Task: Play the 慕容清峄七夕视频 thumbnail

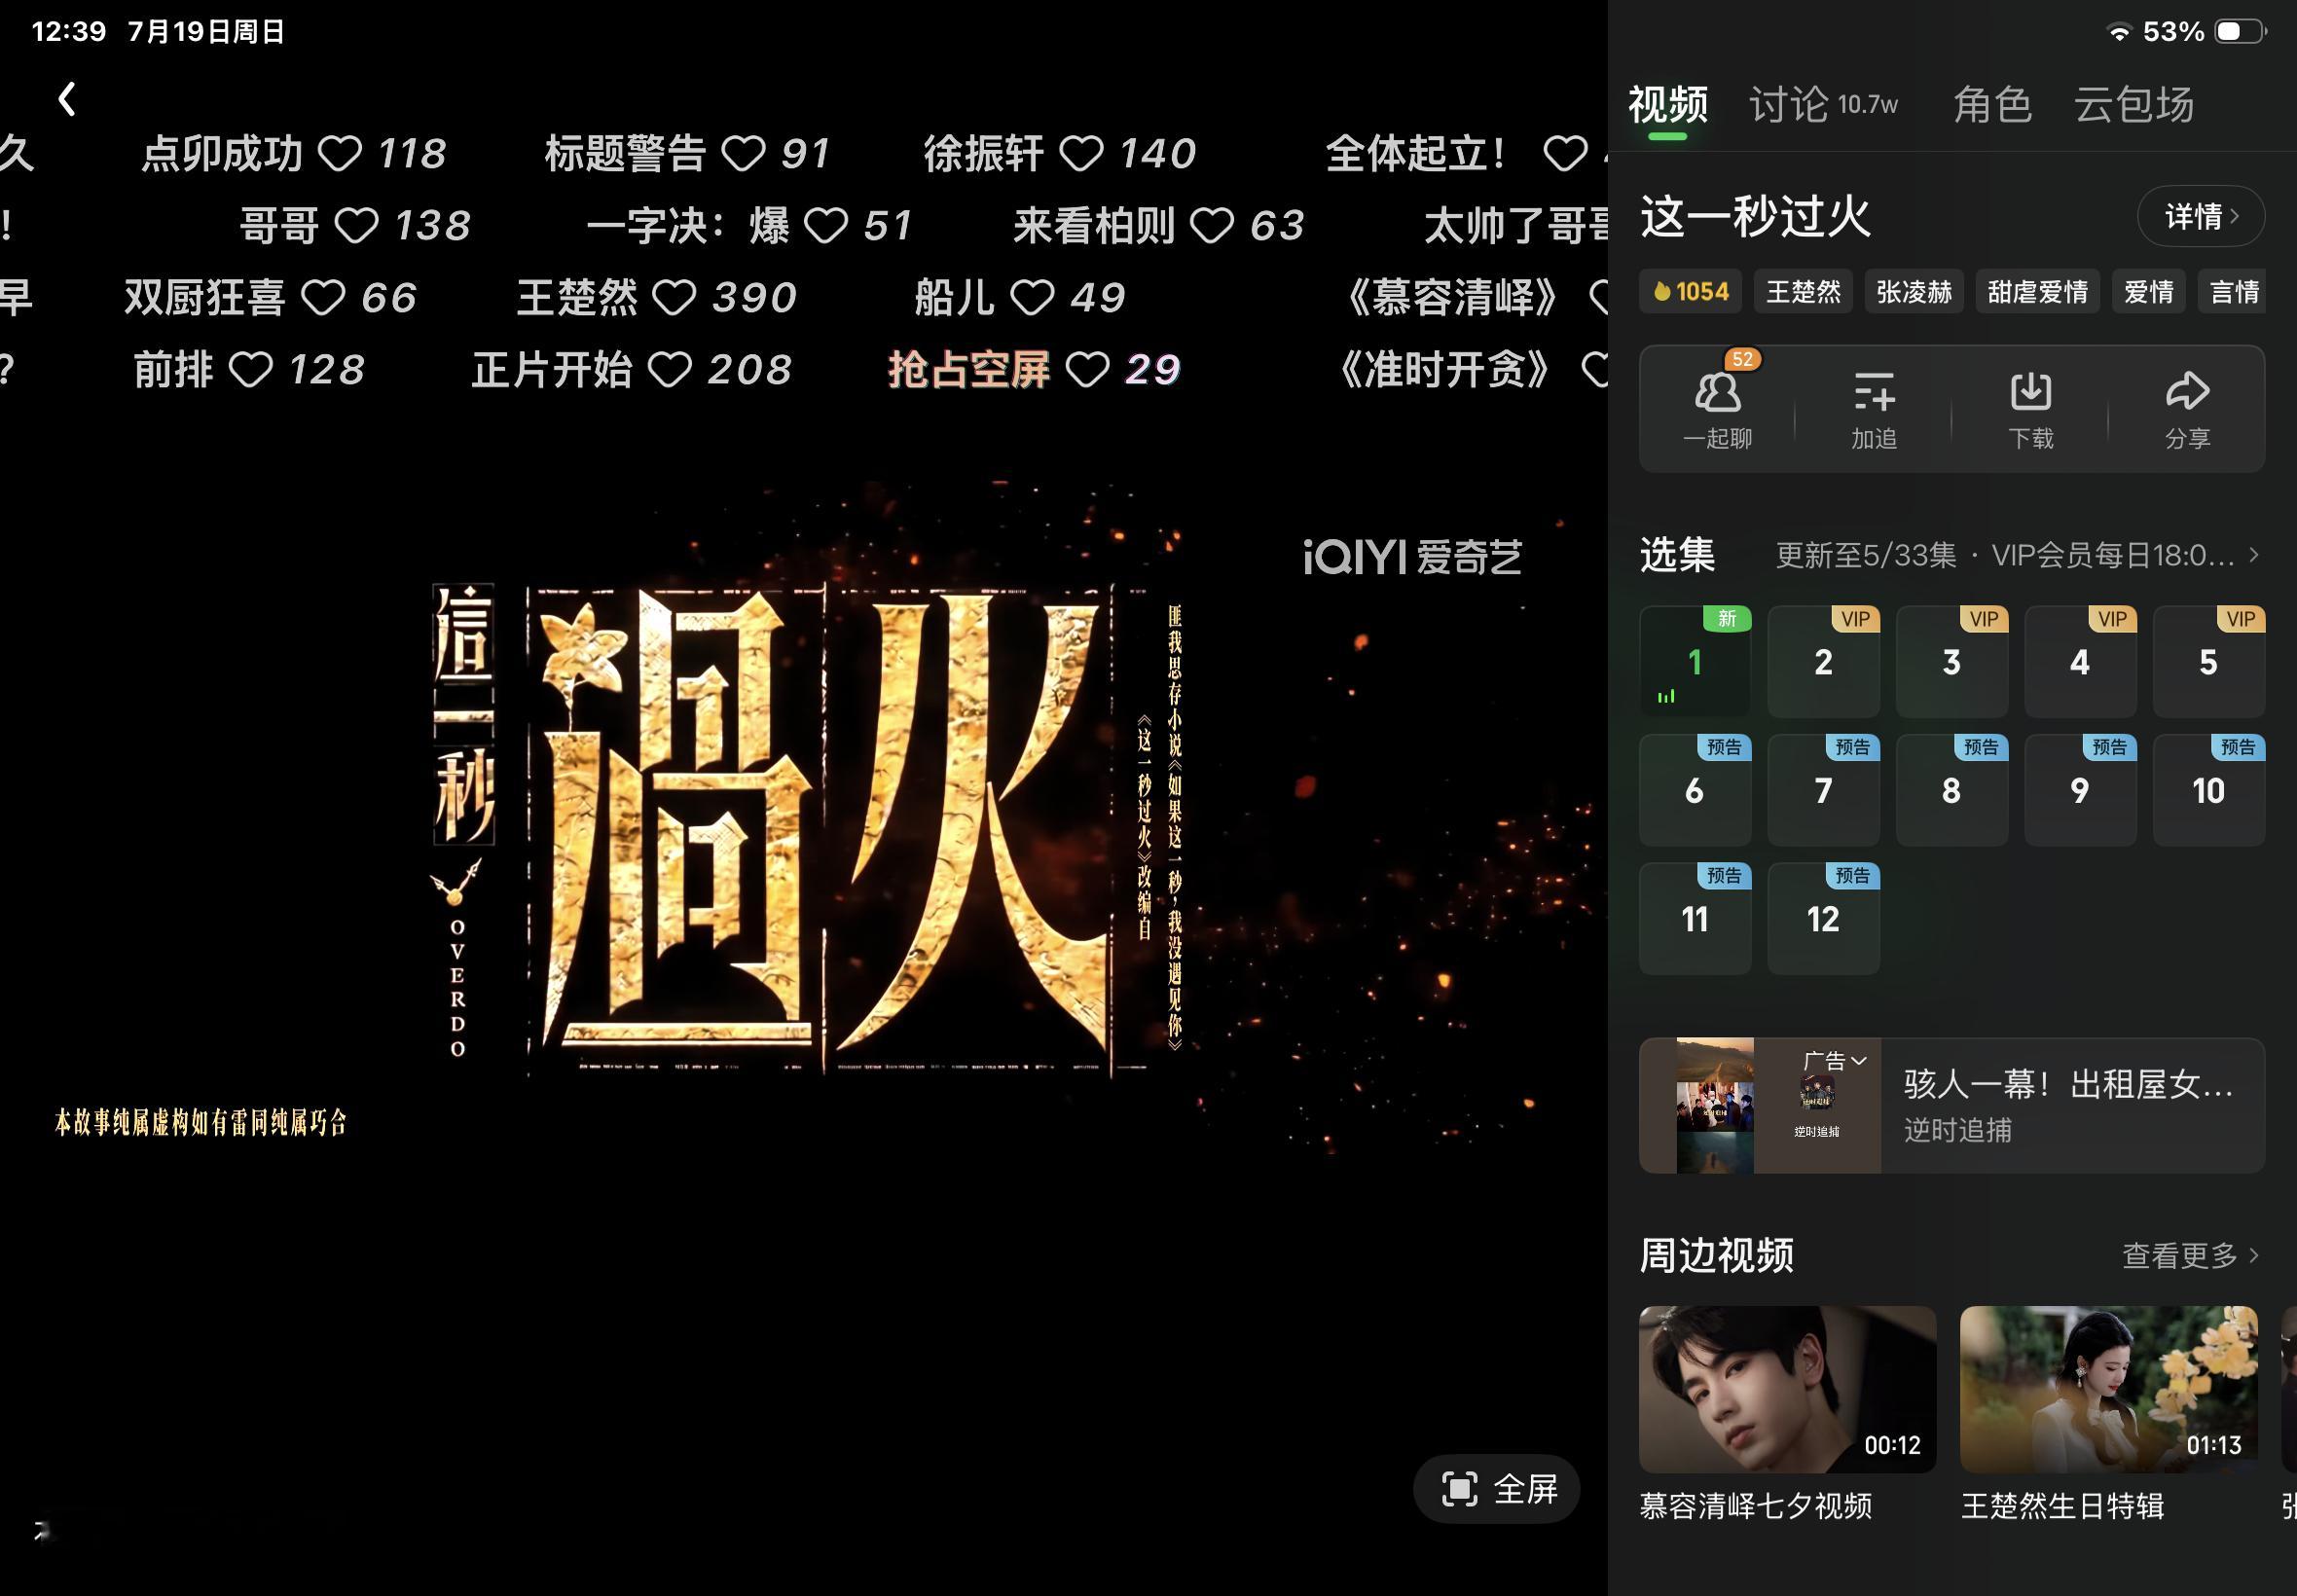Action: (1787, 1388)
